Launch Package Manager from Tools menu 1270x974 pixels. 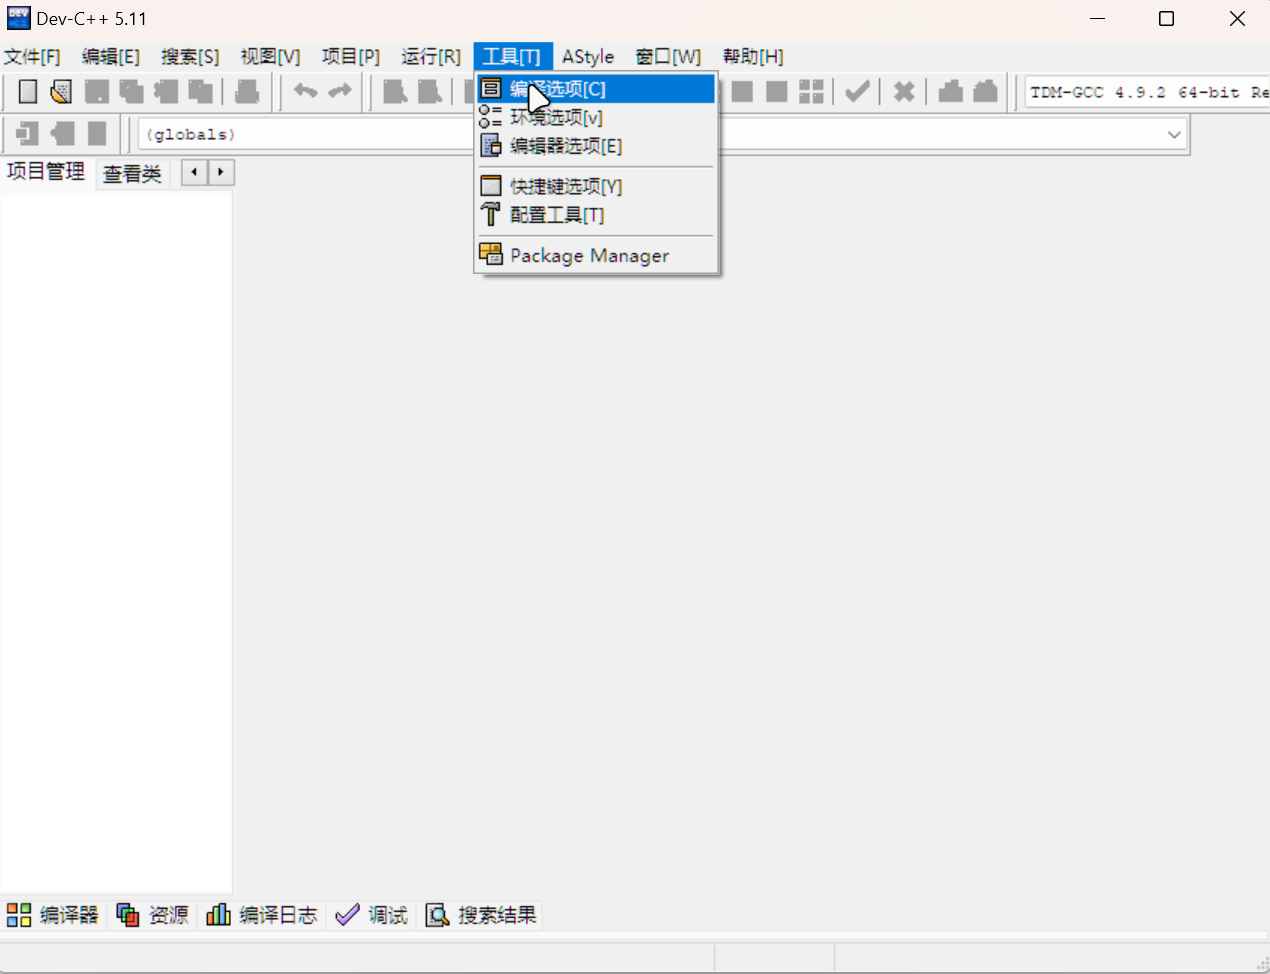tap(596, 255)
